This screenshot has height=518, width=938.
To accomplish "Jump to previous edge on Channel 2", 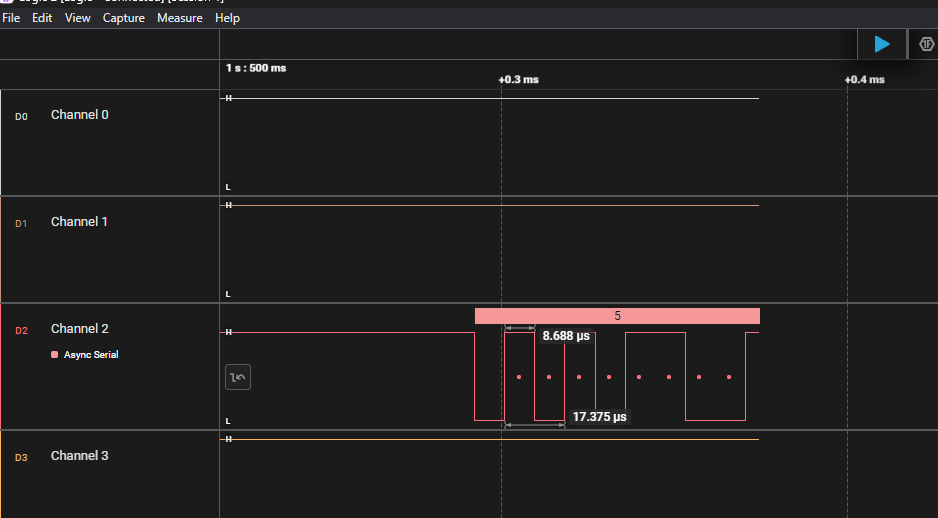I will tap(238, 377).
